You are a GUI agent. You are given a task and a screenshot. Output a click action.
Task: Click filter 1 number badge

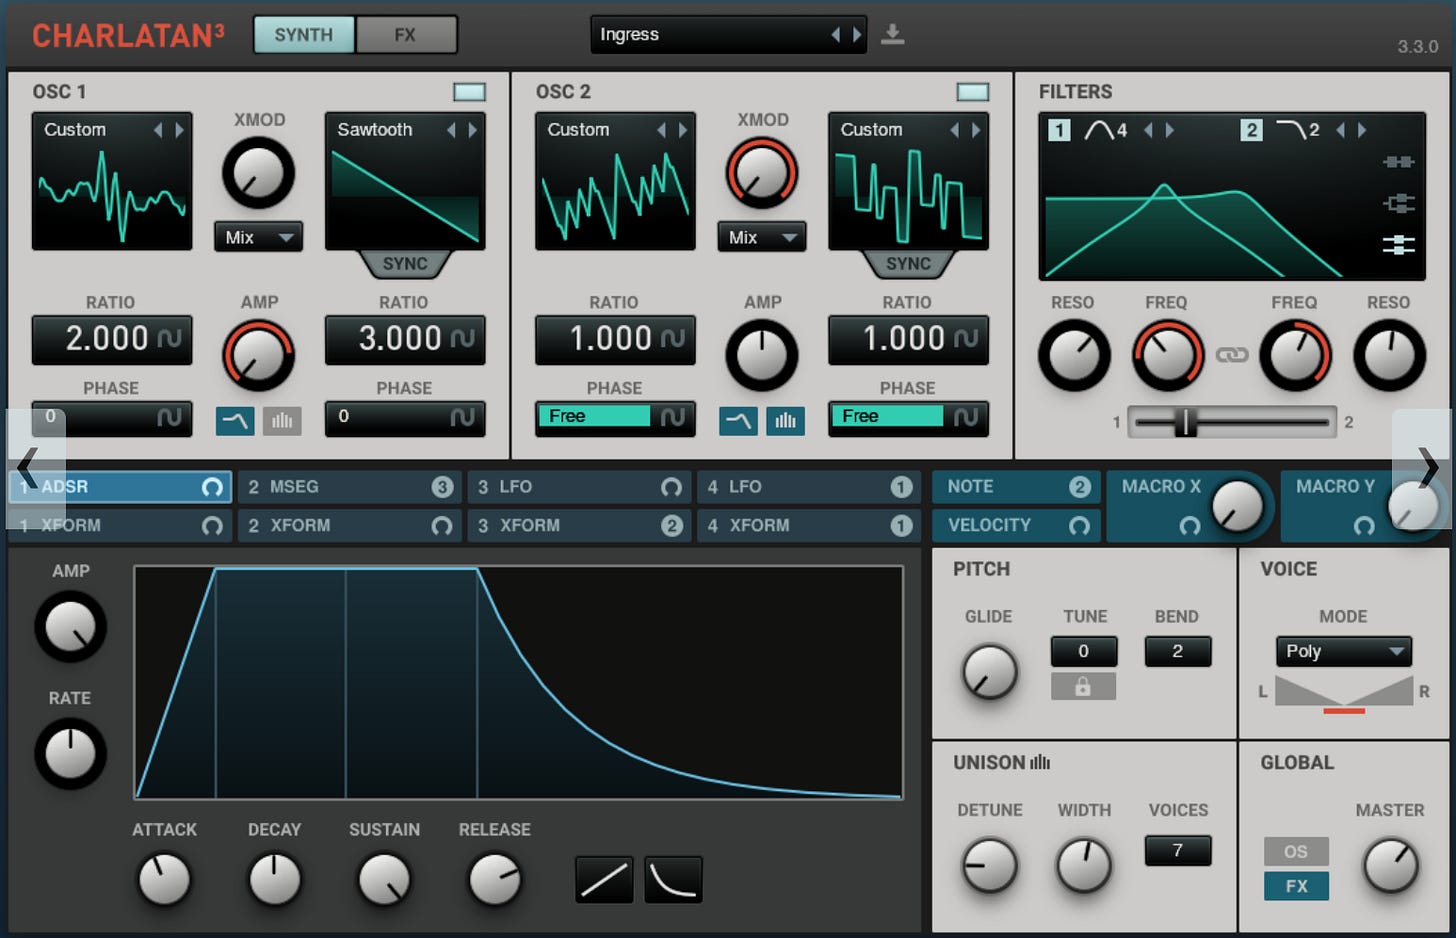coord(1059,130)
